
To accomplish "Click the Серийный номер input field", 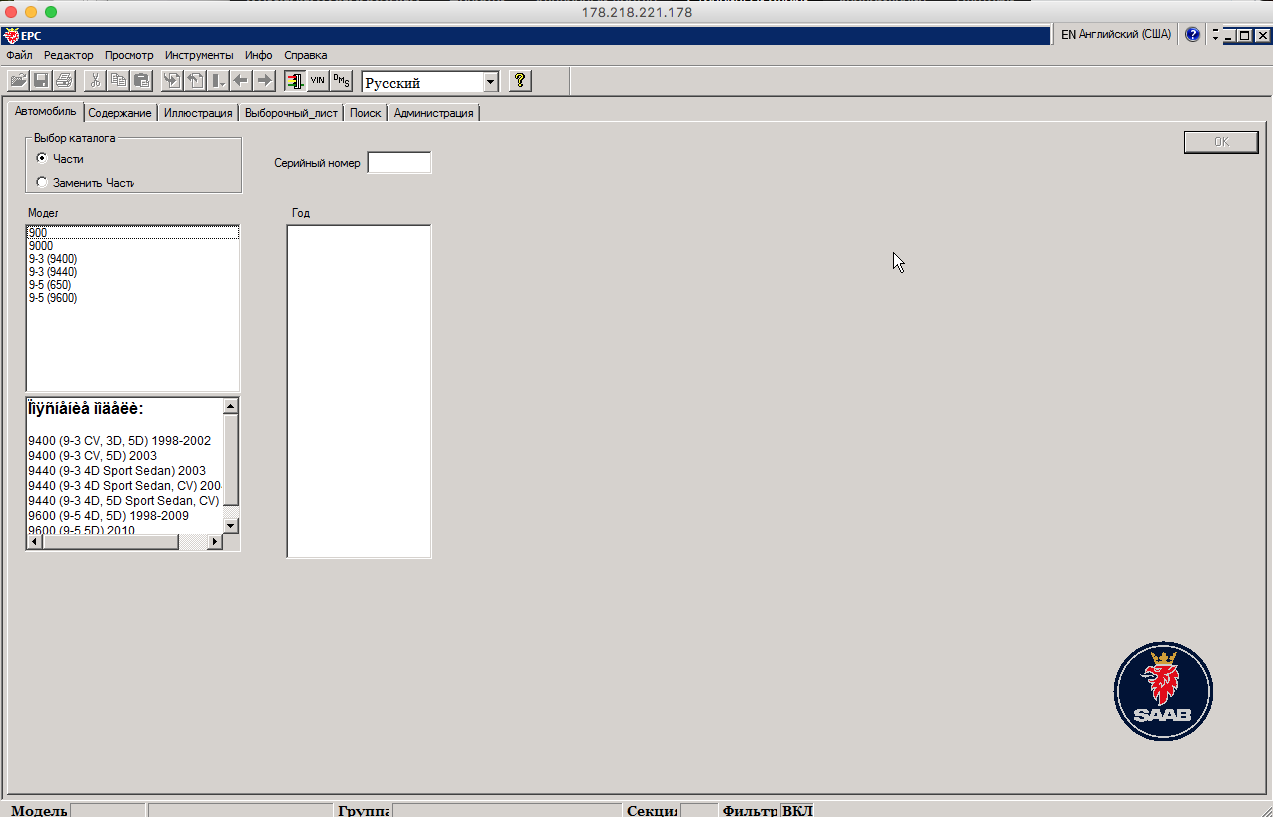I will tap(399, 162).
